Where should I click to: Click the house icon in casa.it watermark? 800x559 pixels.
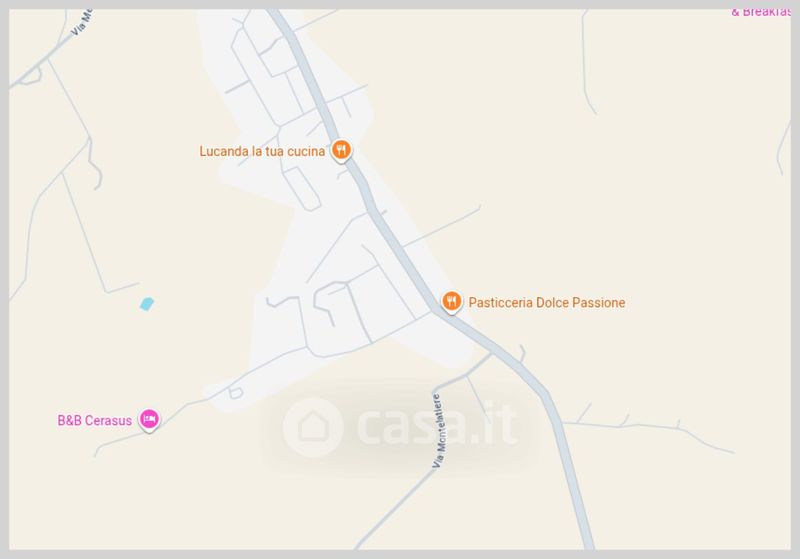(x=313, y=426)
